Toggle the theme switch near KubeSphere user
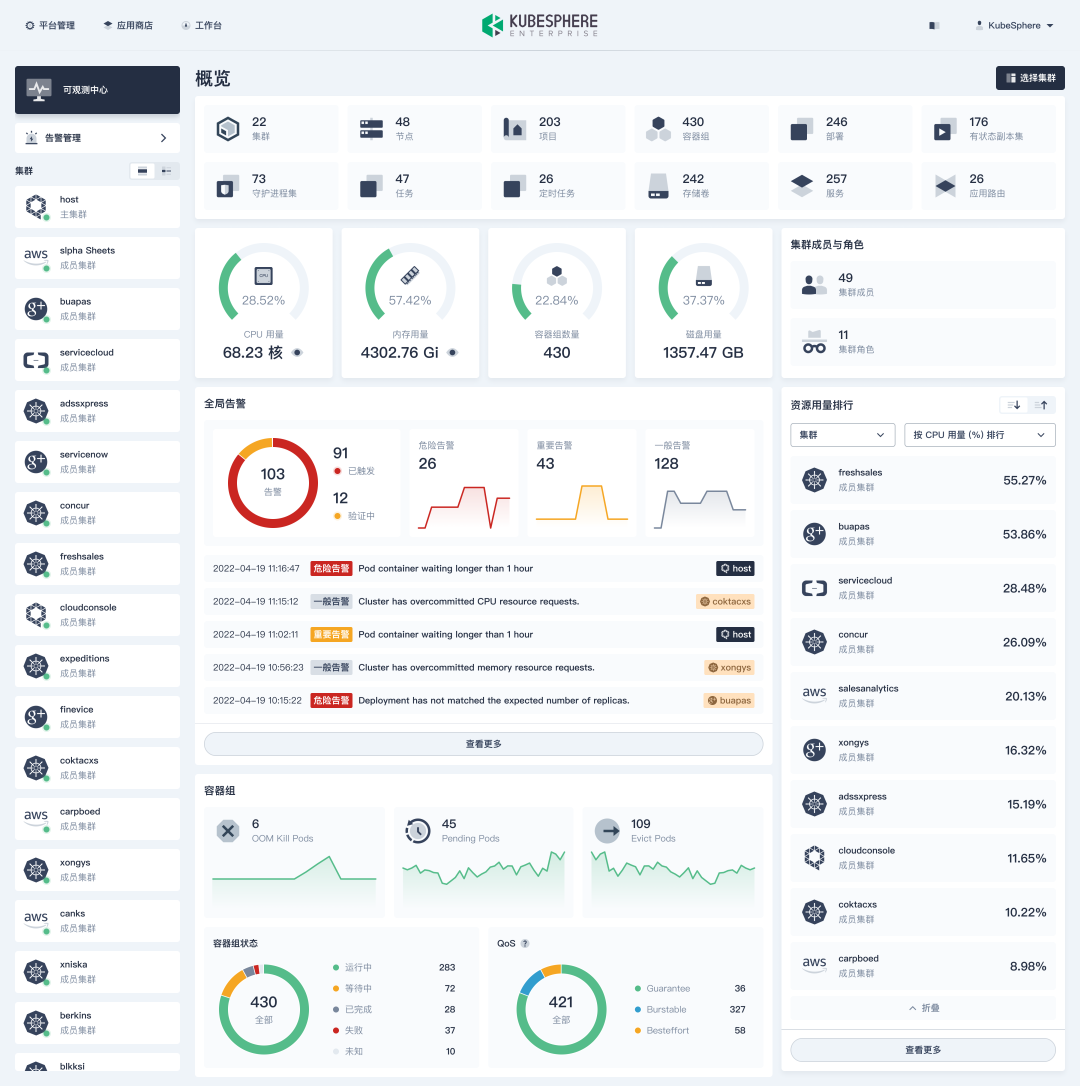 [934, 26]
